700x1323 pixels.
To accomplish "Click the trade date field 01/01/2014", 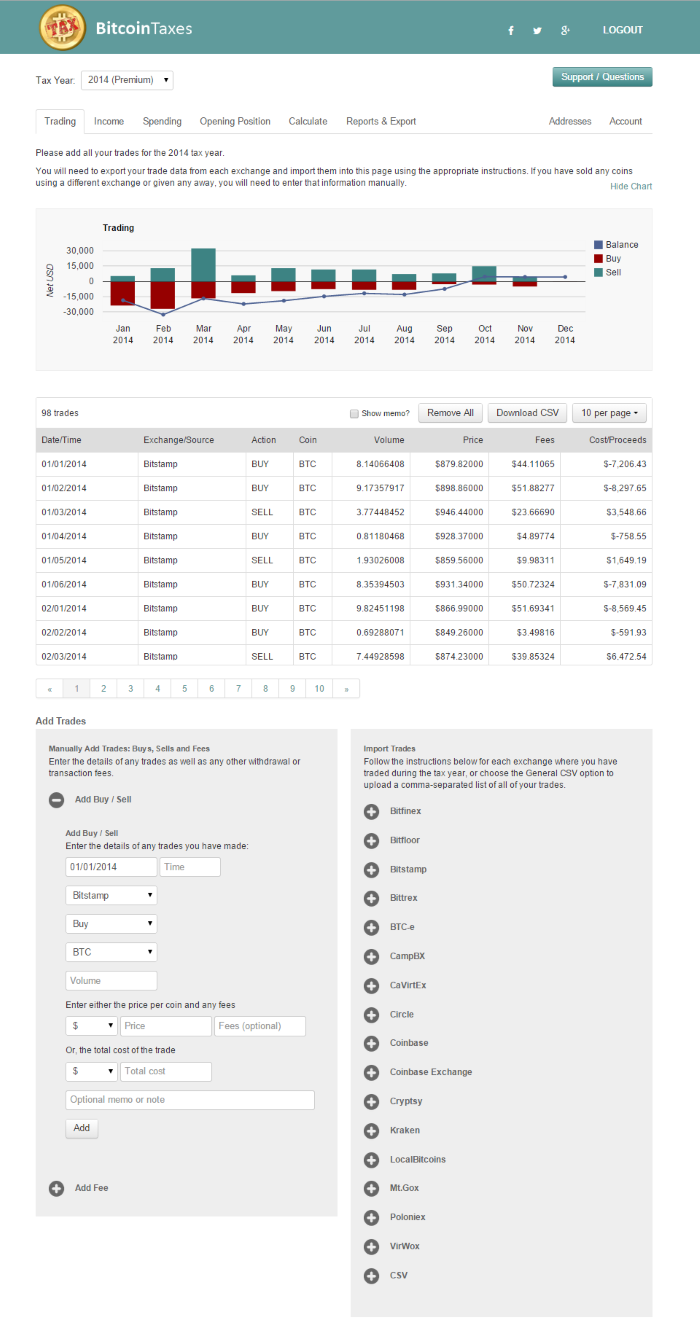I will click(111, 867).
